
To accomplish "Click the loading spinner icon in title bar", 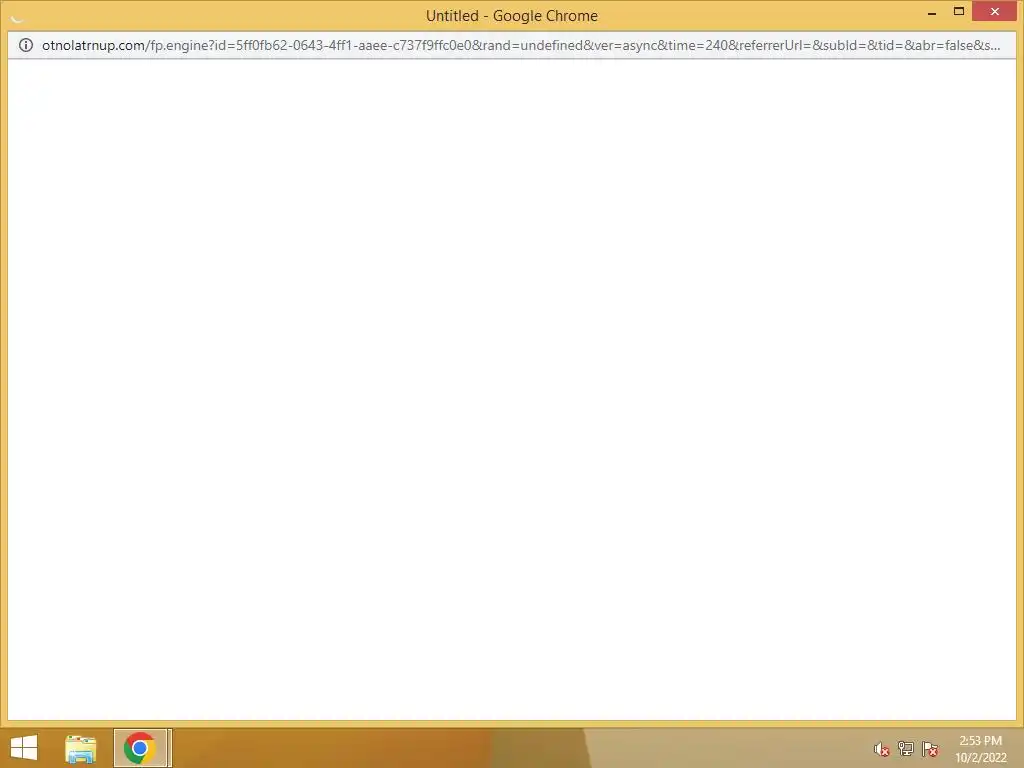I will (x=17, y=17).
